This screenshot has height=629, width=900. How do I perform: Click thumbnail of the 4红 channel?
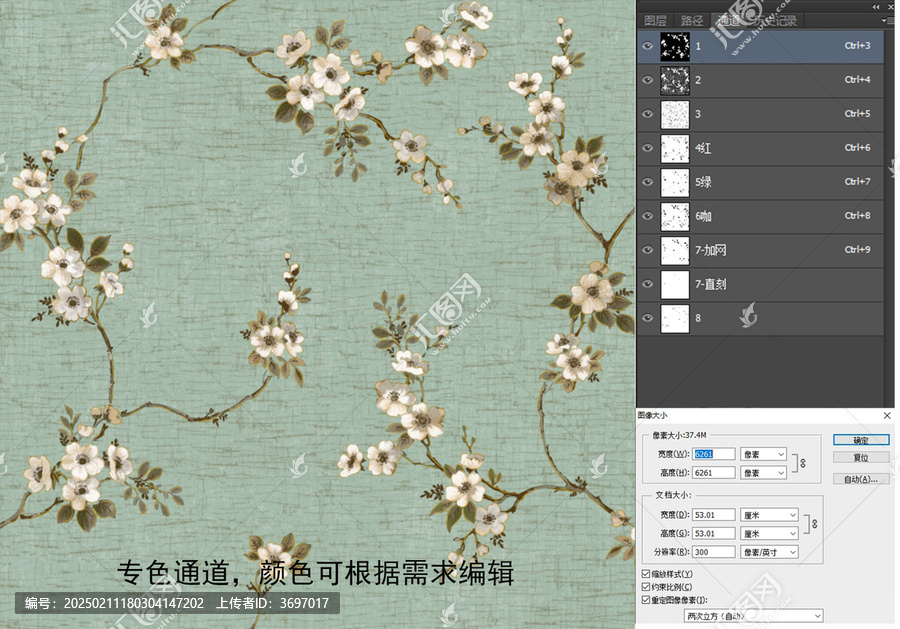tap(675, 147)
